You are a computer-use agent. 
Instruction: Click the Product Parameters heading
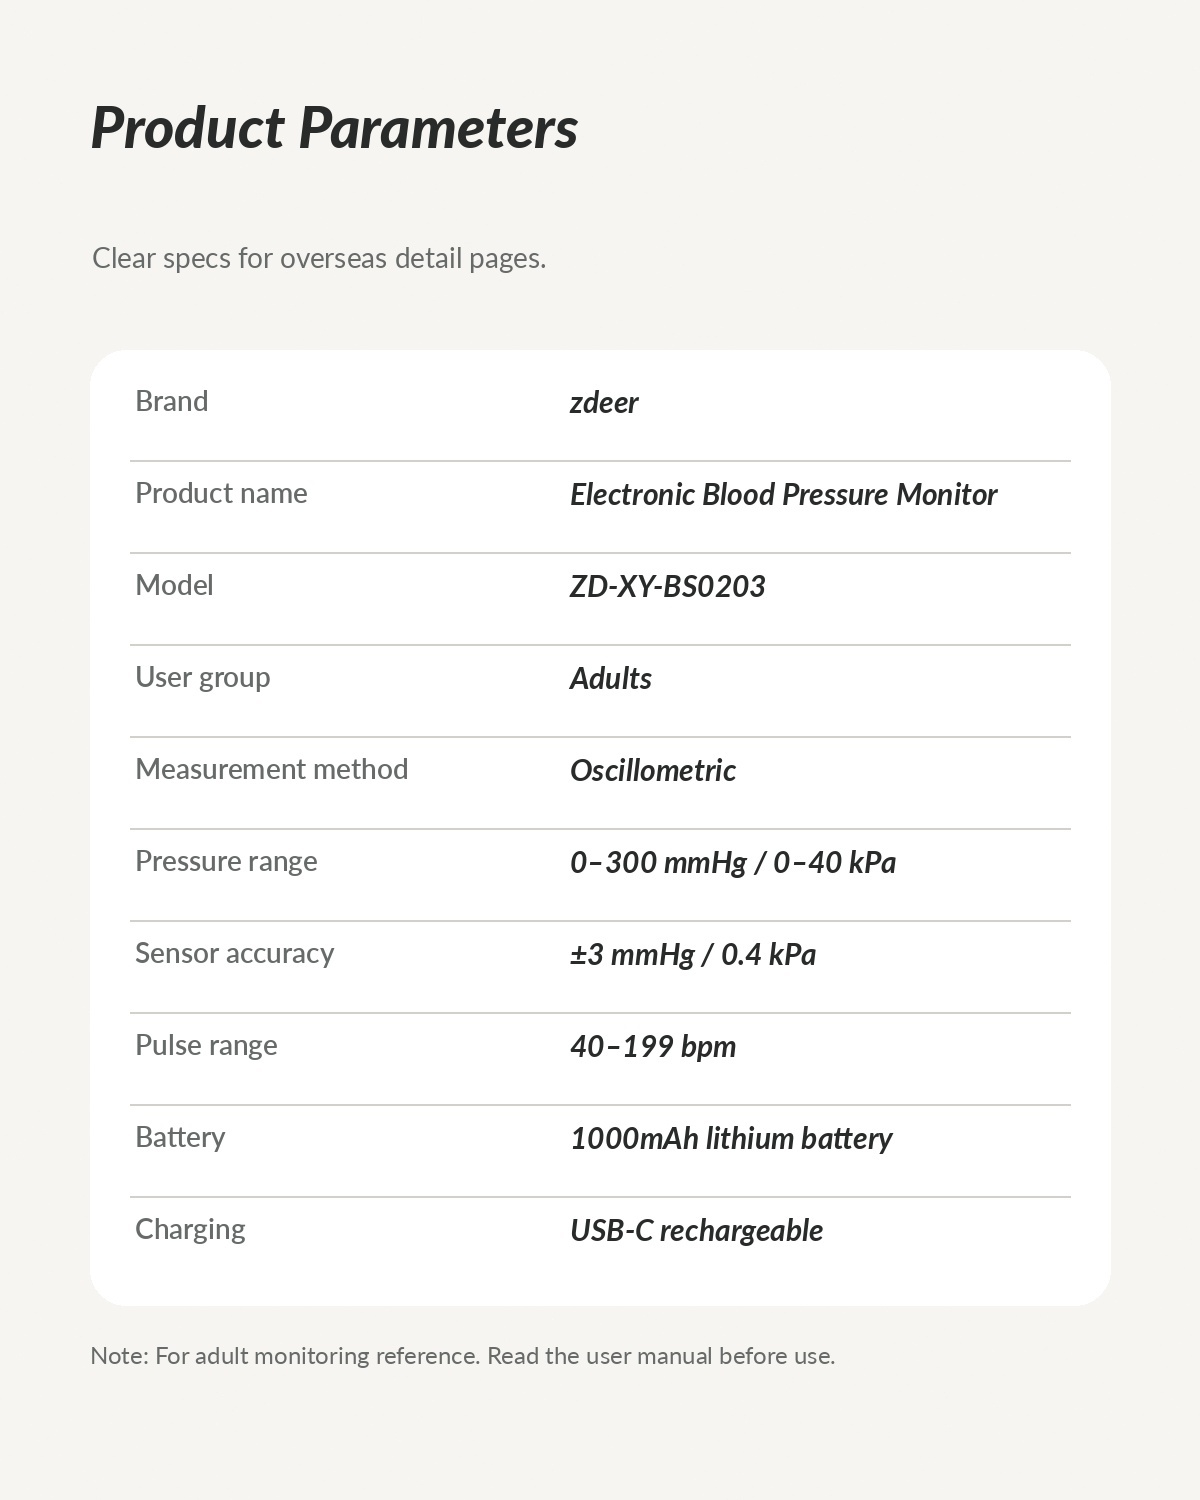tap(334, 128)
